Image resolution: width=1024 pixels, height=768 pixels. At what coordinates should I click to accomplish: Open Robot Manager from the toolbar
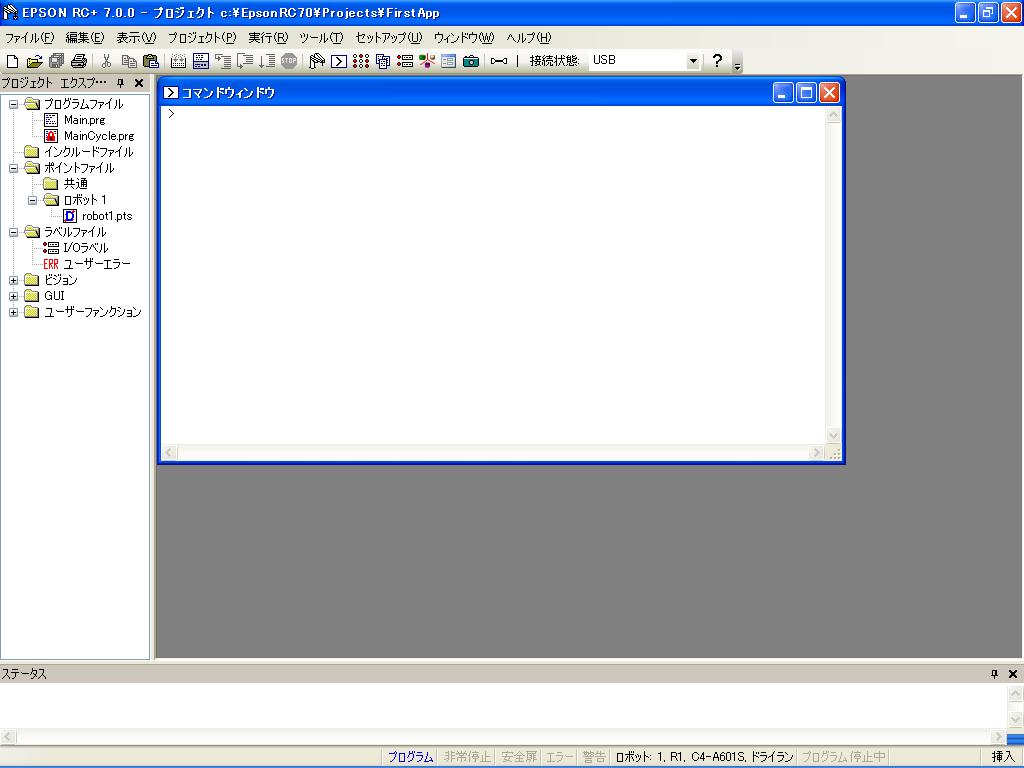point(317,61)
